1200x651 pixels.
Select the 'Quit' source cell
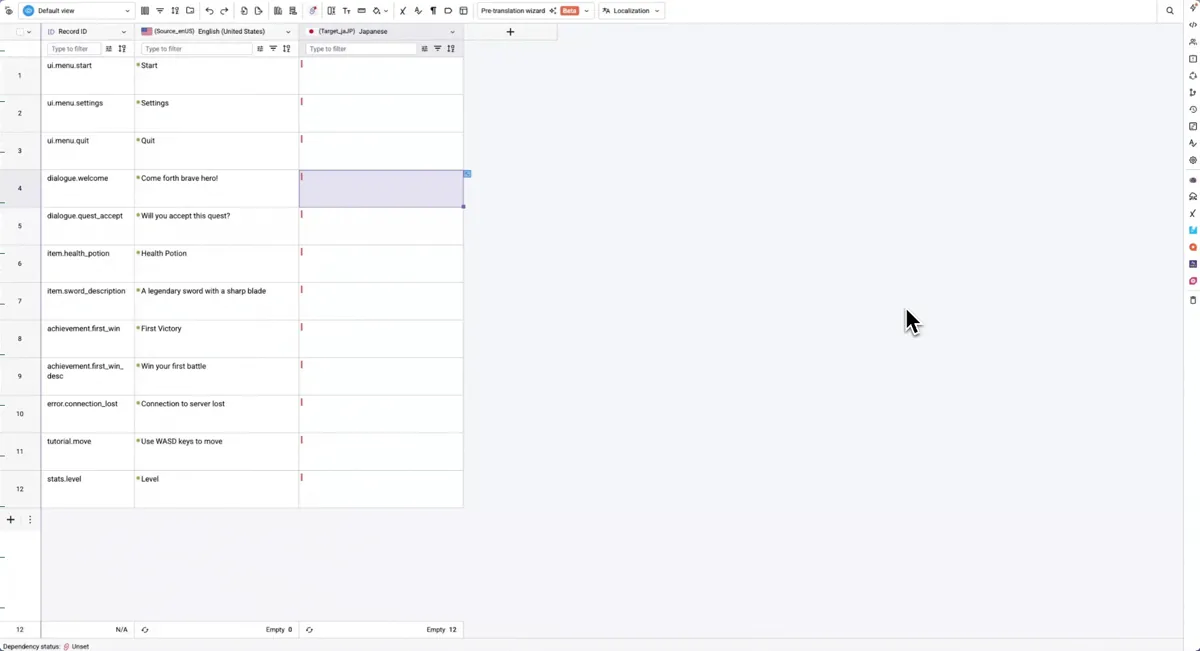[x=217, y=151]
